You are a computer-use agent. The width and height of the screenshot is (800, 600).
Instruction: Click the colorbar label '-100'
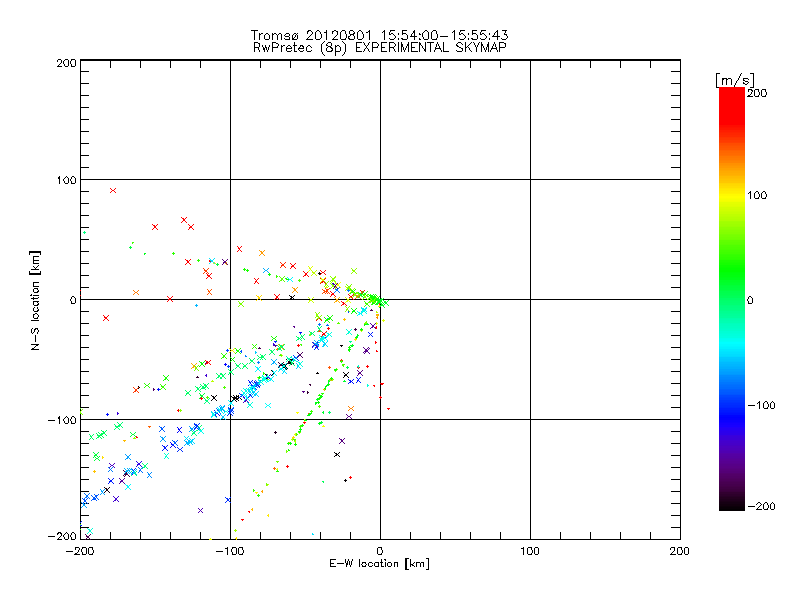coord(761,405)
